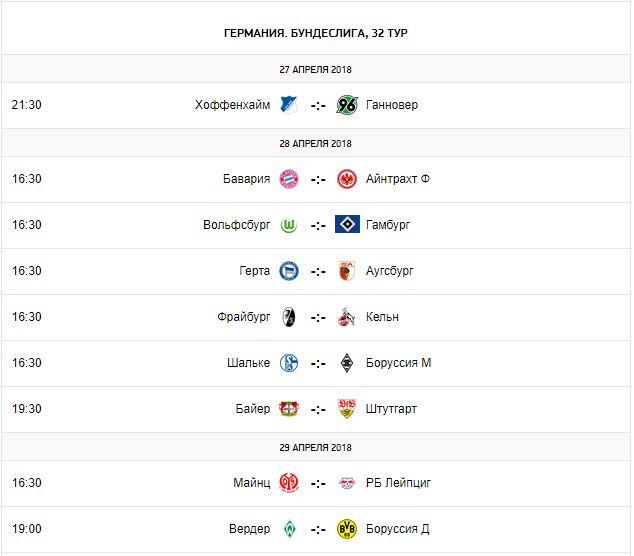Viewport: 634px width, 556px height.
Task: Click the Герта vs Аугсбург score placeholder
Action: click(x=318, y=271)
